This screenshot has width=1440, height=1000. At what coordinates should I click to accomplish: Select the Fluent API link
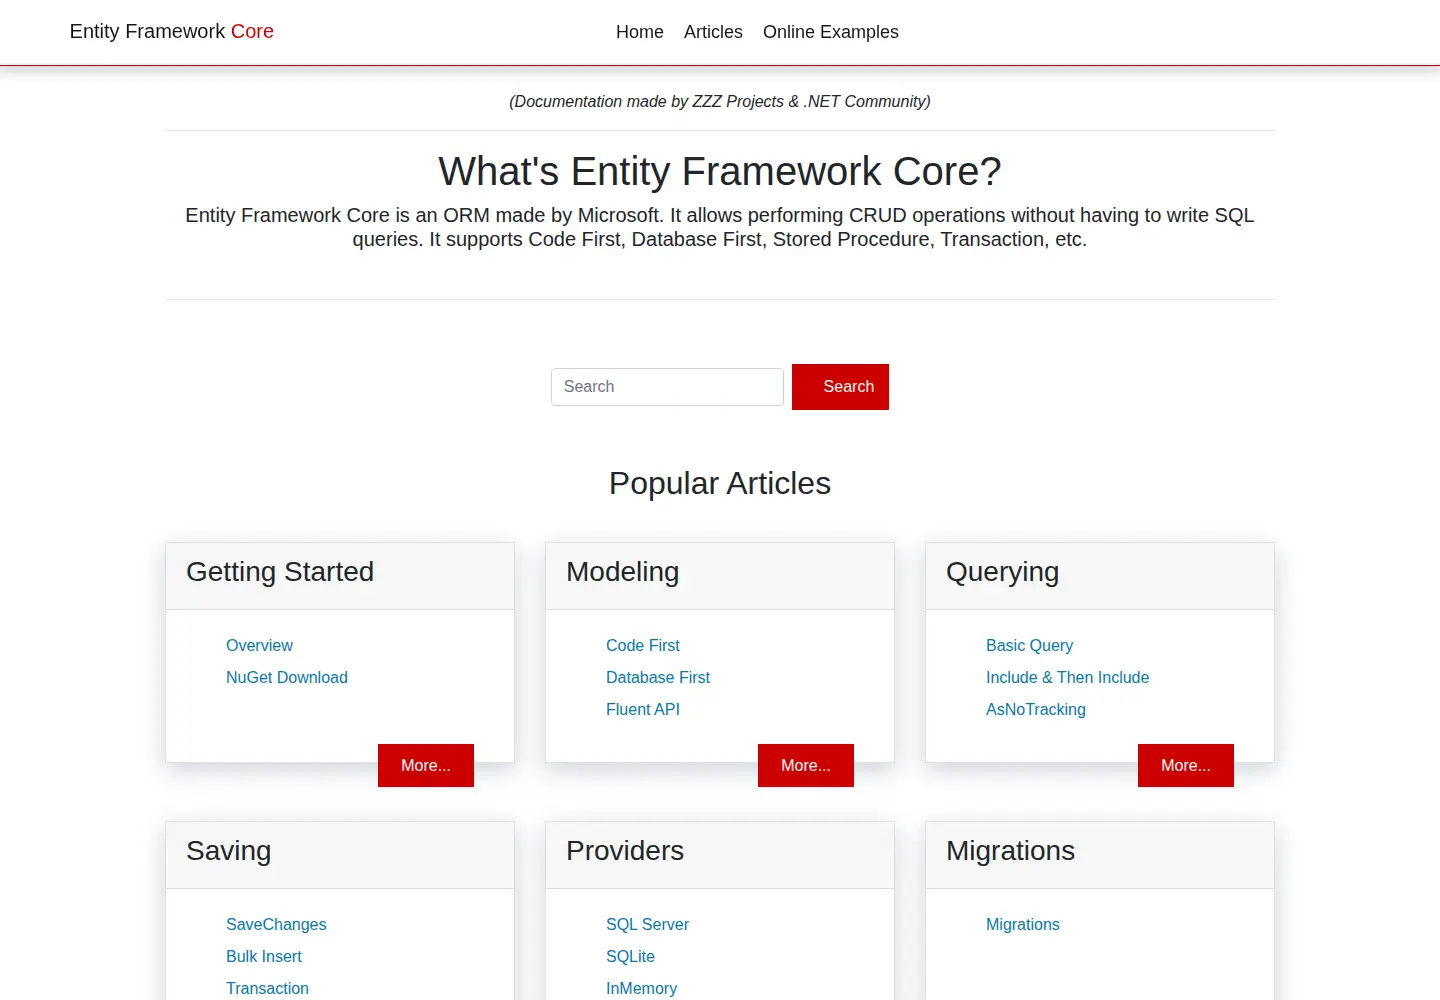coord(643,709)
